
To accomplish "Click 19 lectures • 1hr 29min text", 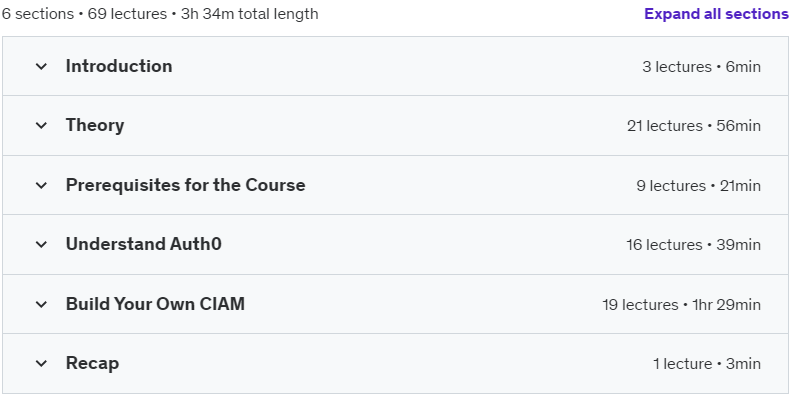I will (682, 305).
